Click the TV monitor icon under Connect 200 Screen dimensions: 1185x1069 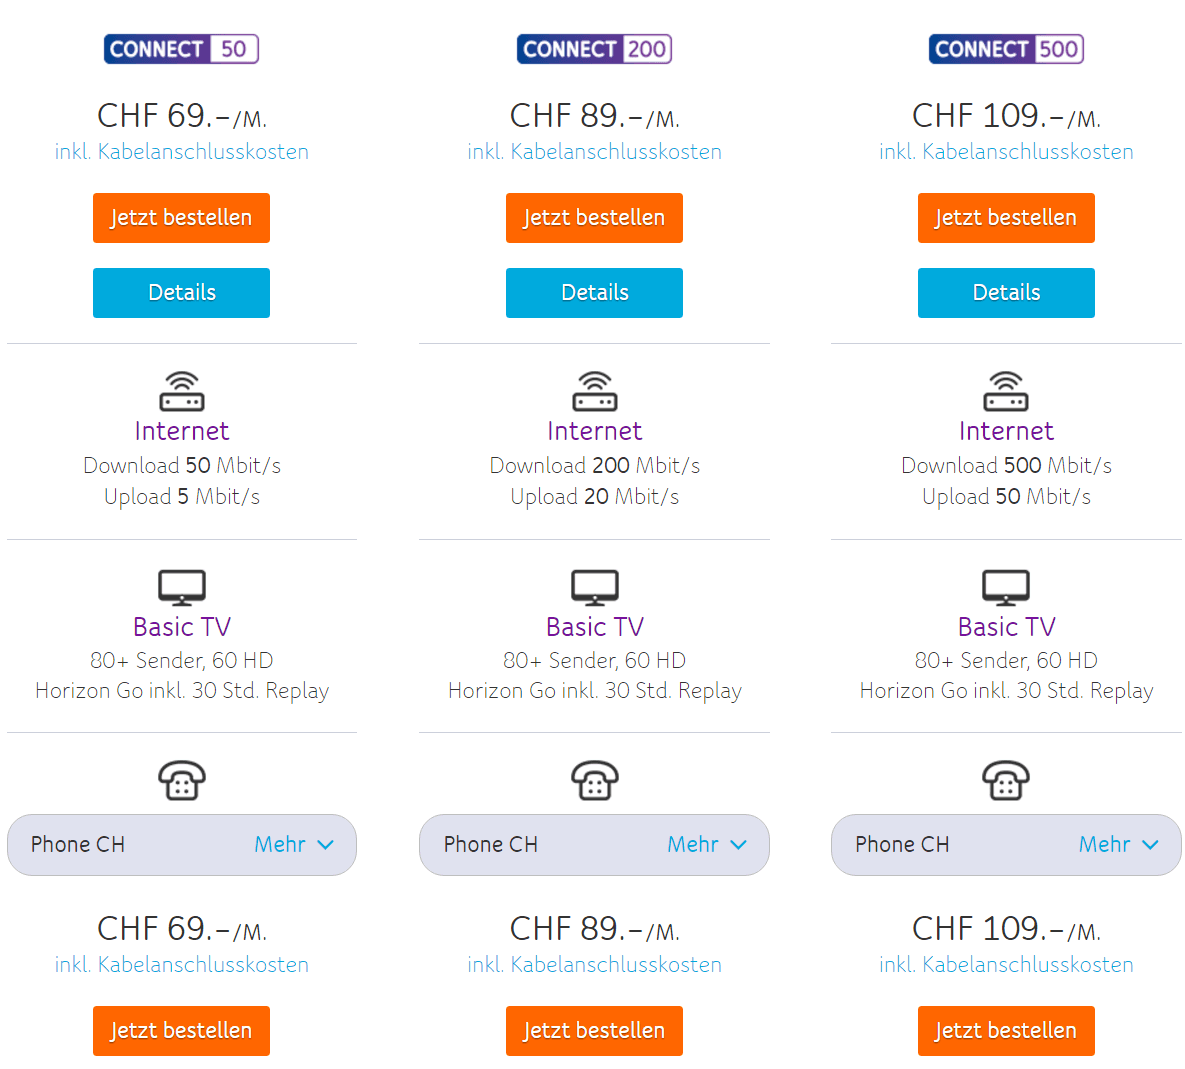pos(595,587)
